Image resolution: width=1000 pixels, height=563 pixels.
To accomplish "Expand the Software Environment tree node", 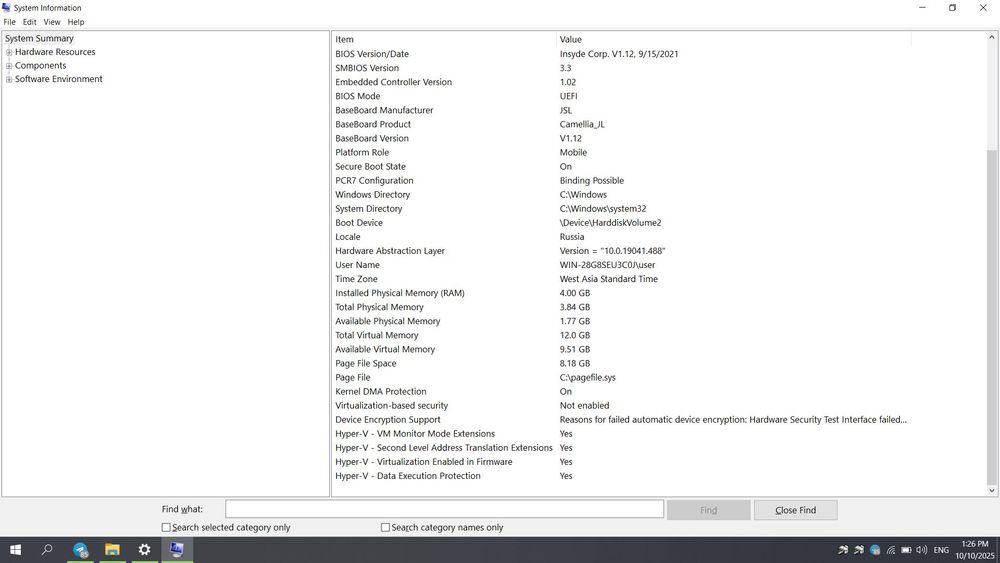I will point(9,79).
